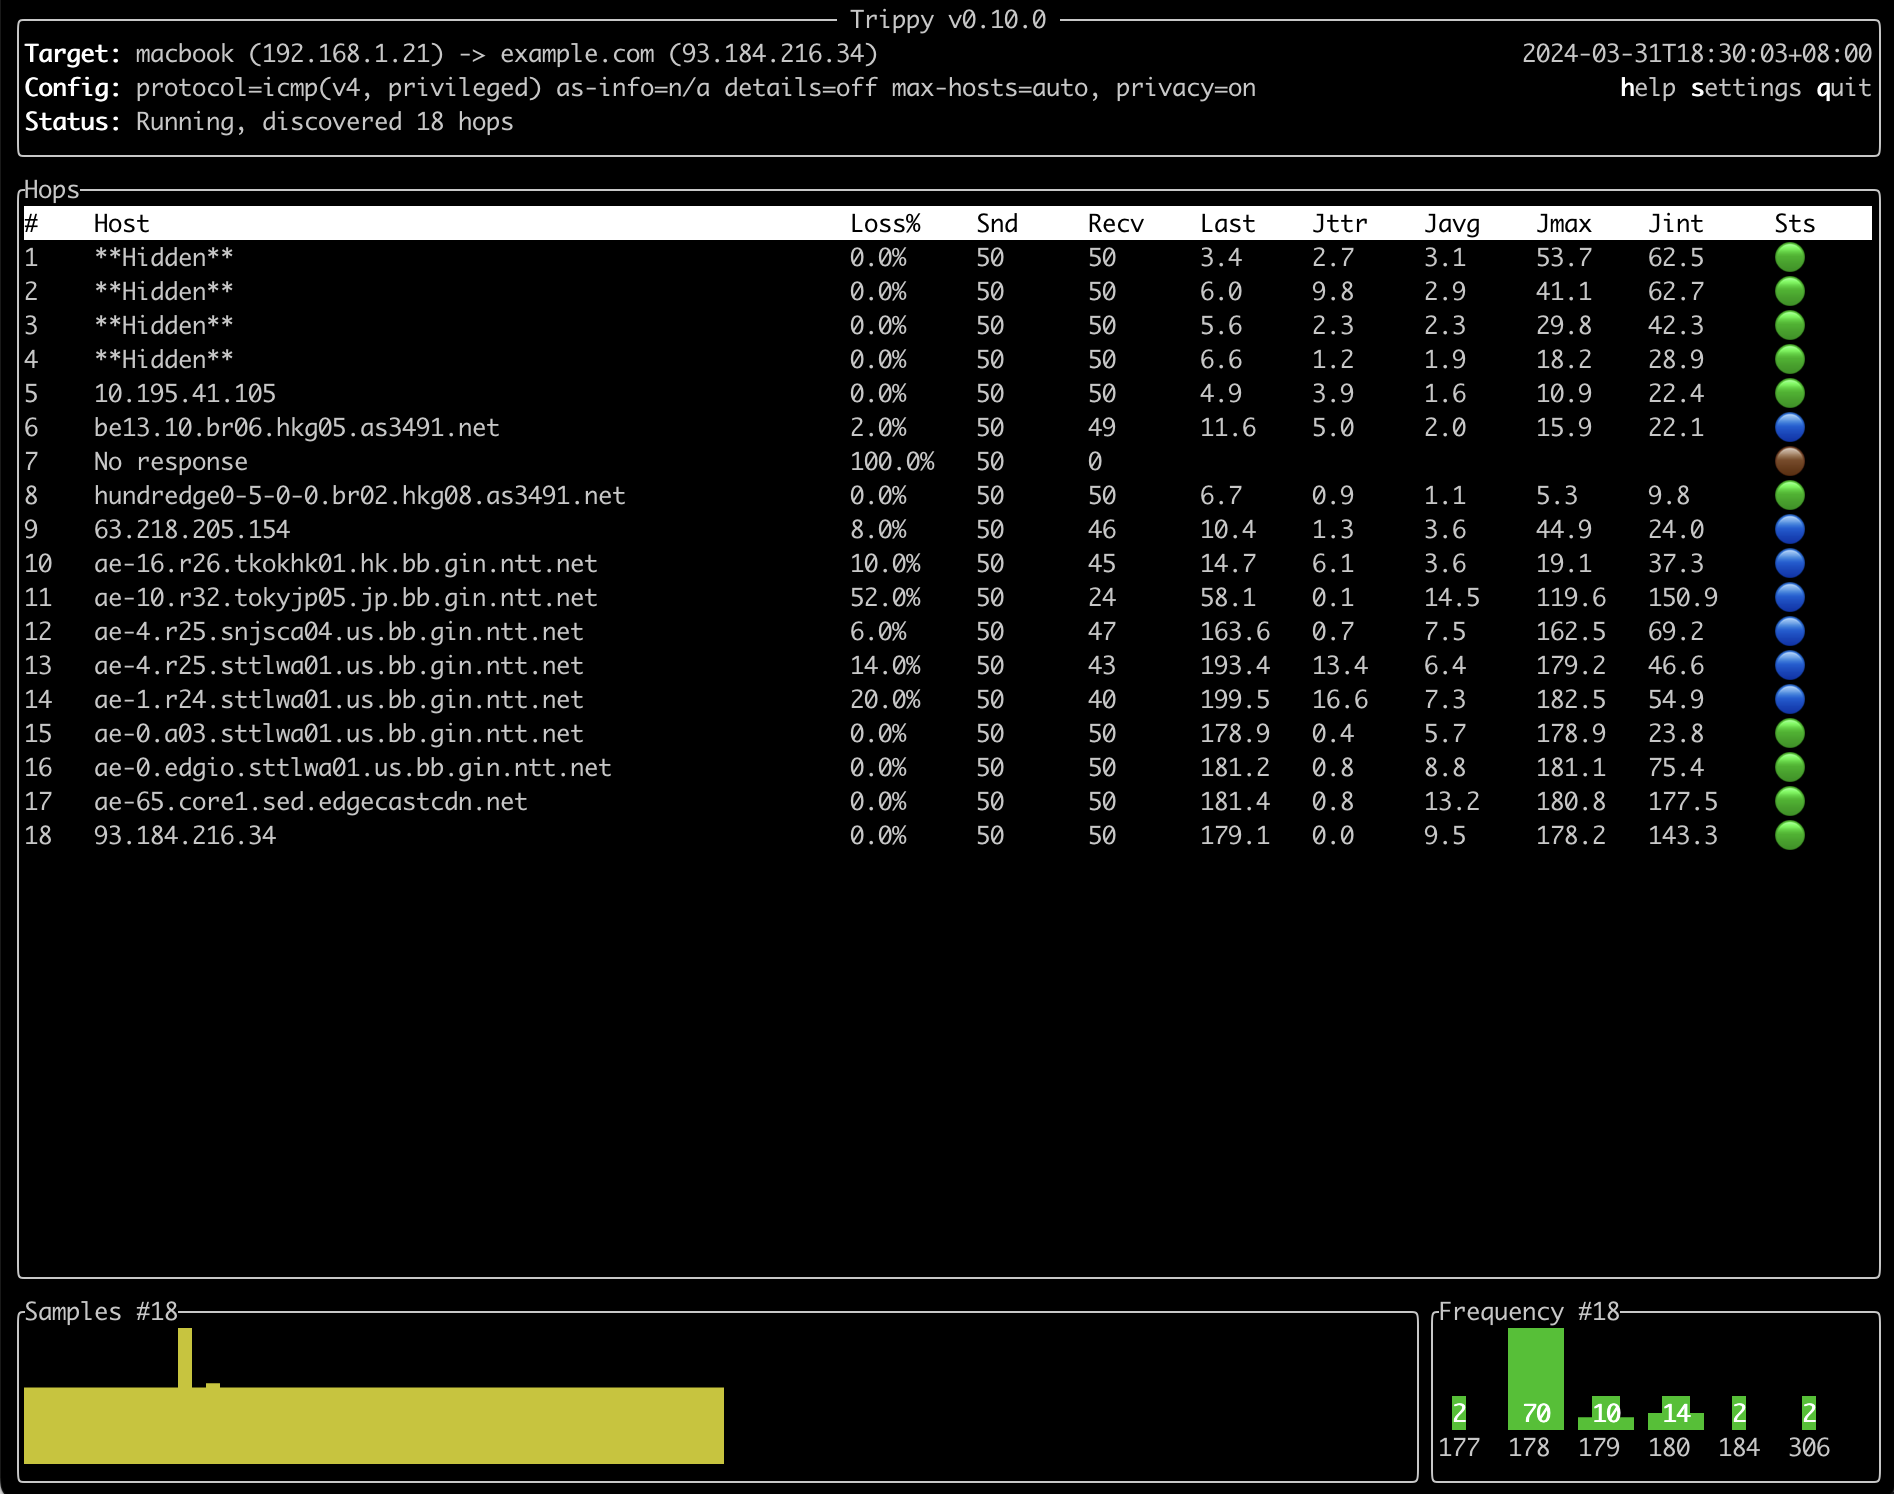Click the green status dot for hop 18 93.184.216.34
The width and height of the screenshot is (1894, 1494).
[1789, 836]
